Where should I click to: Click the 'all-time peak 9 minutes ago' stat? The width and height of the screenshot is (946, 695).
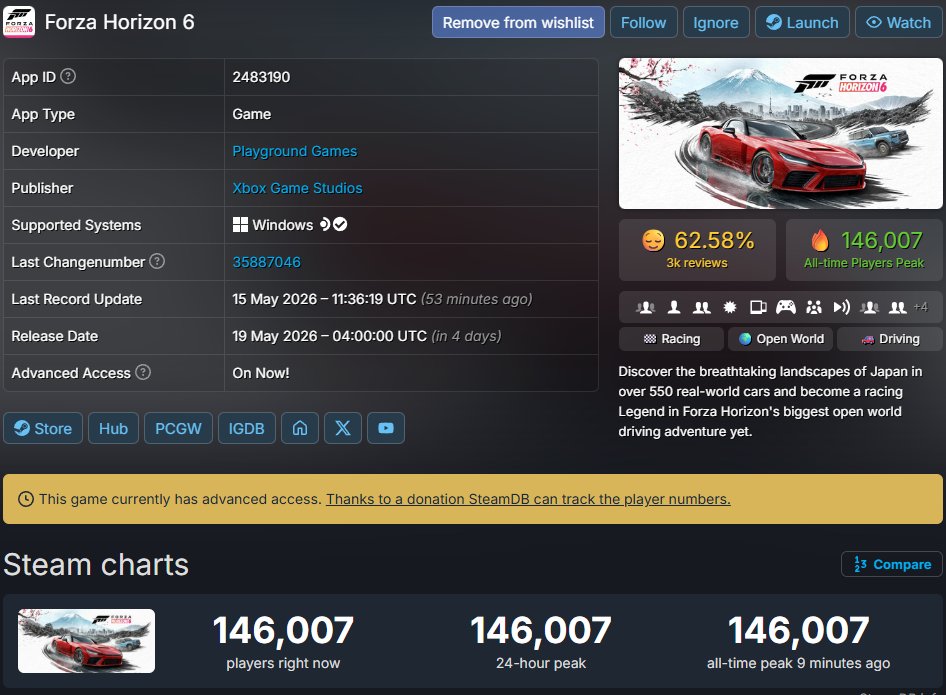(x=798, y=641)
